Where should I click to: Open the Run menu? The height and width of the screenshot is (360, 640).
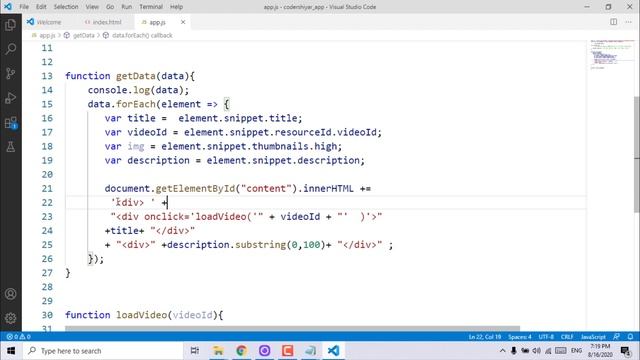[x=127, y=7]
